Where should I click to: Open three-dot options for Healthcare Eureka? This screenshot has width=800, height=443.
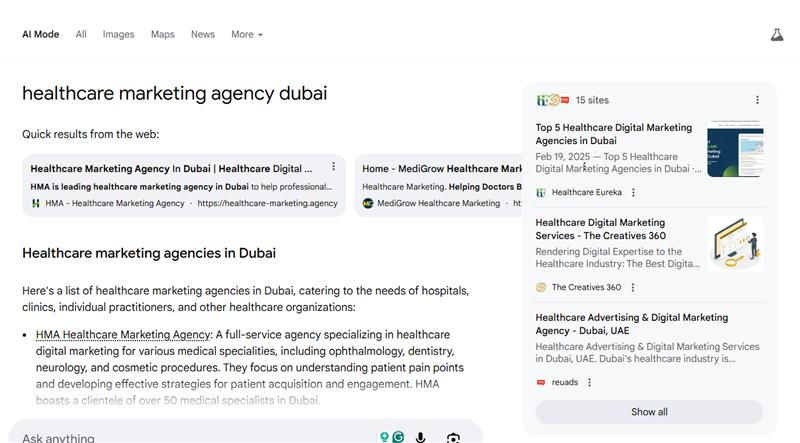pos(633,192)
